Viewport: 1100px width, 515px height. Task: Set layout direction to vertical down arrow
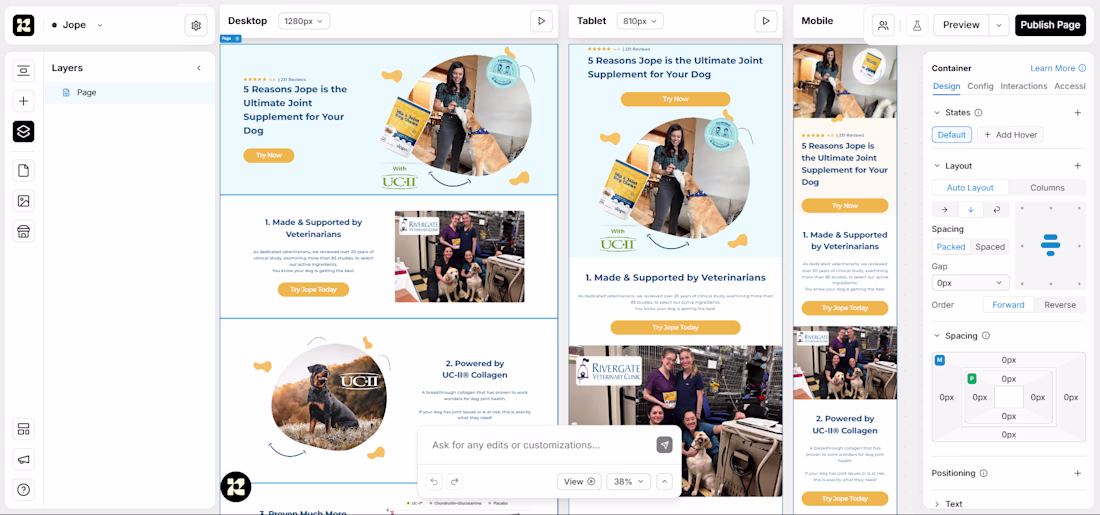tap(971, 210)
